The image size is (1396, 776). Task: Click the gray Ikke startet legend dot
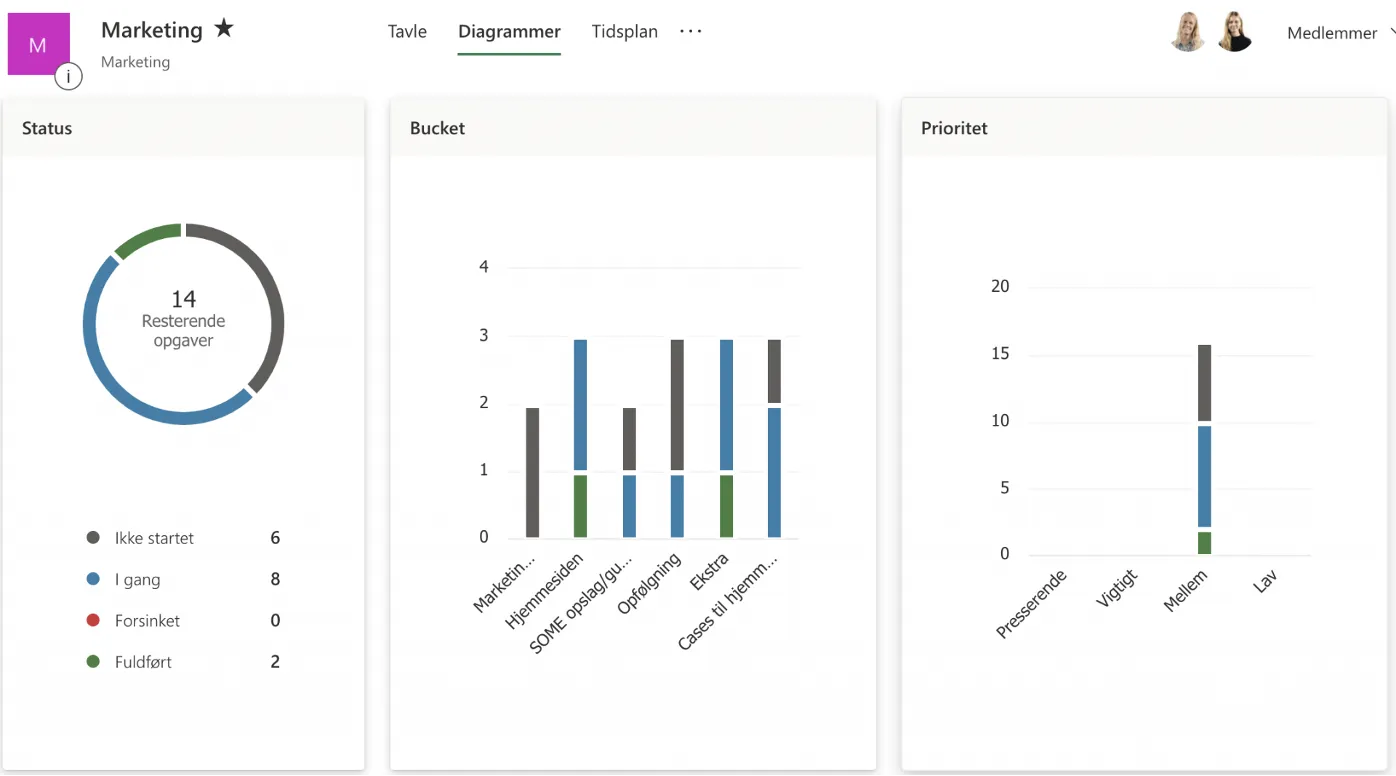pyautogui.click(x=94, y=538)
